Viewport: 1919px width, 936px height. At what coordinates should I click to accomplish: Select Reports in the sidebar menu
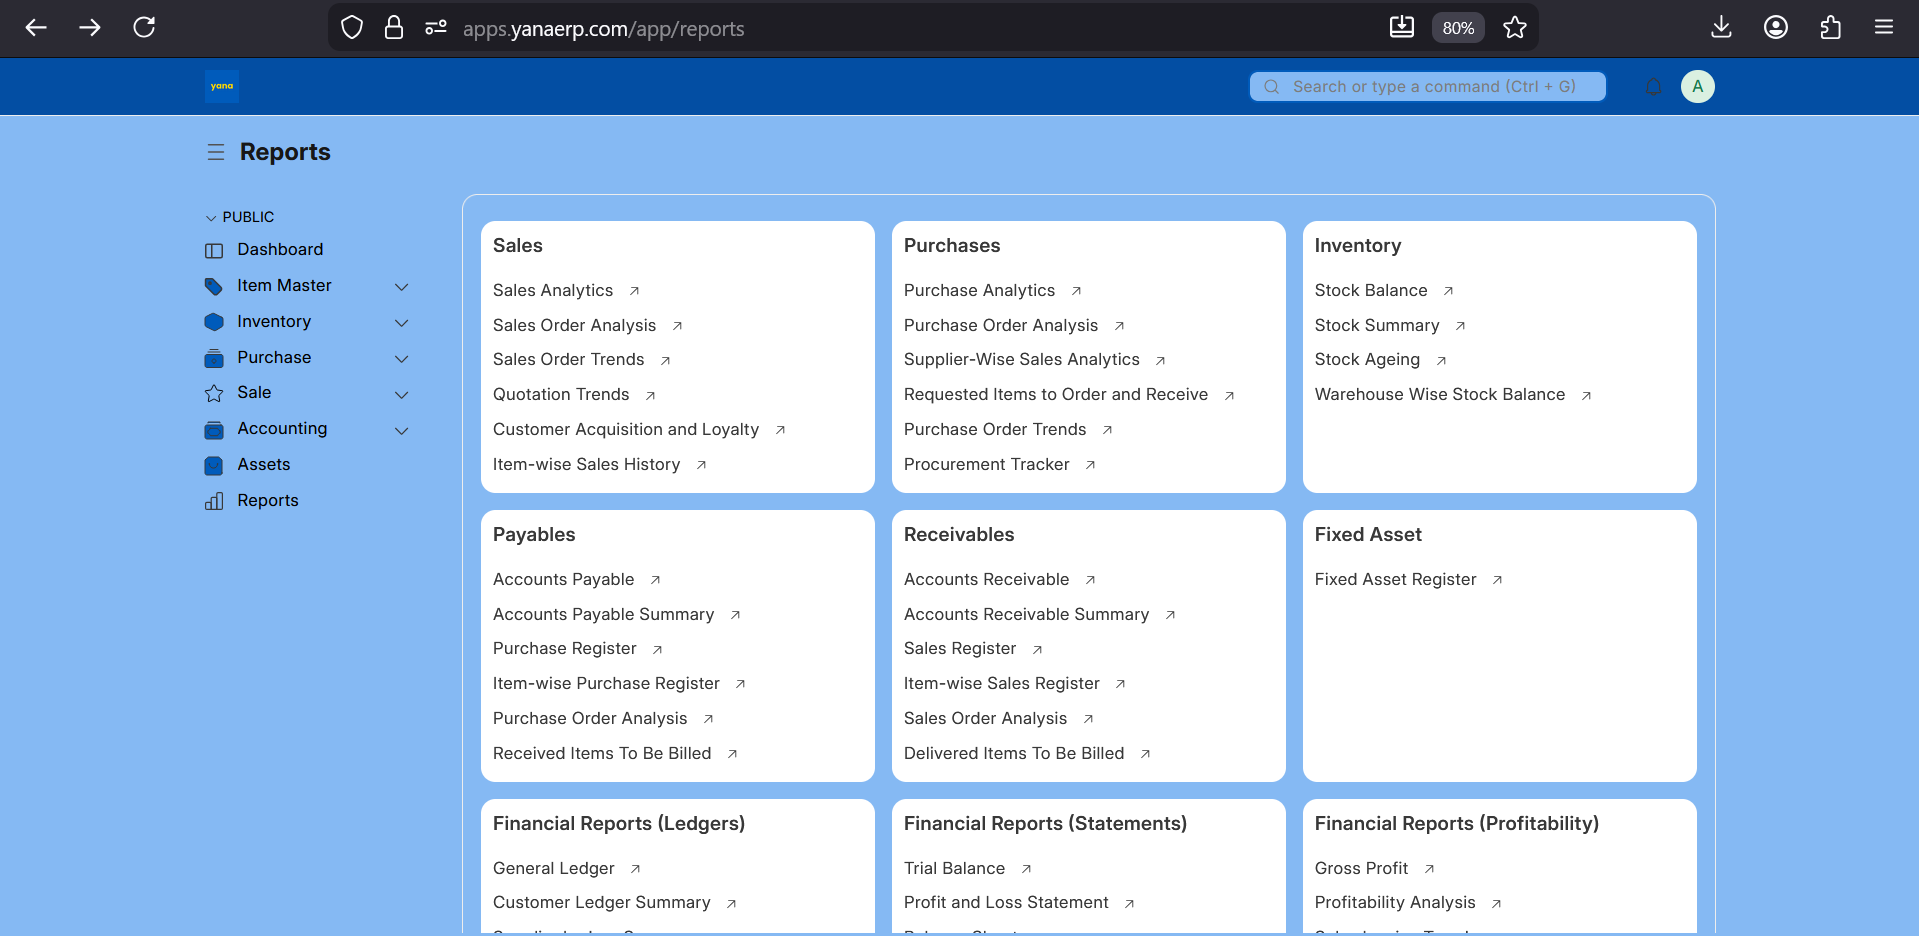(267, 501)
